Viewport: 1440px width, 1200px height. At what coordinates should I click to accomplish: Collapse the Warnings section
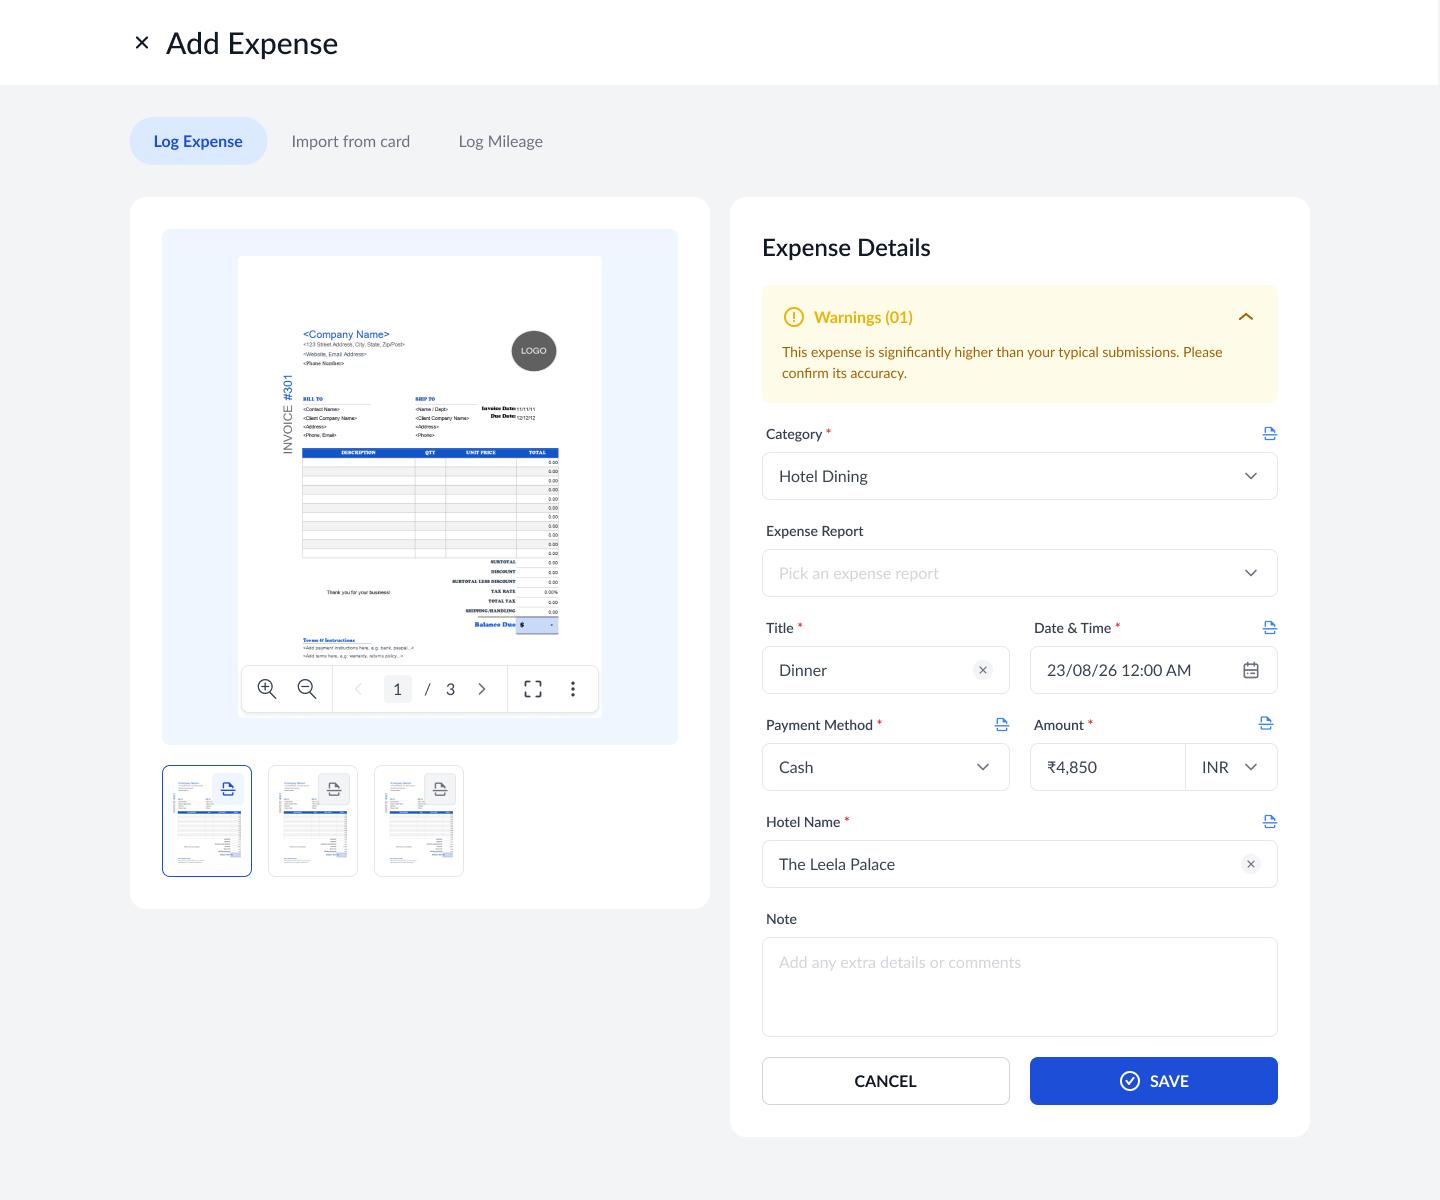[x=1246, y=317]
